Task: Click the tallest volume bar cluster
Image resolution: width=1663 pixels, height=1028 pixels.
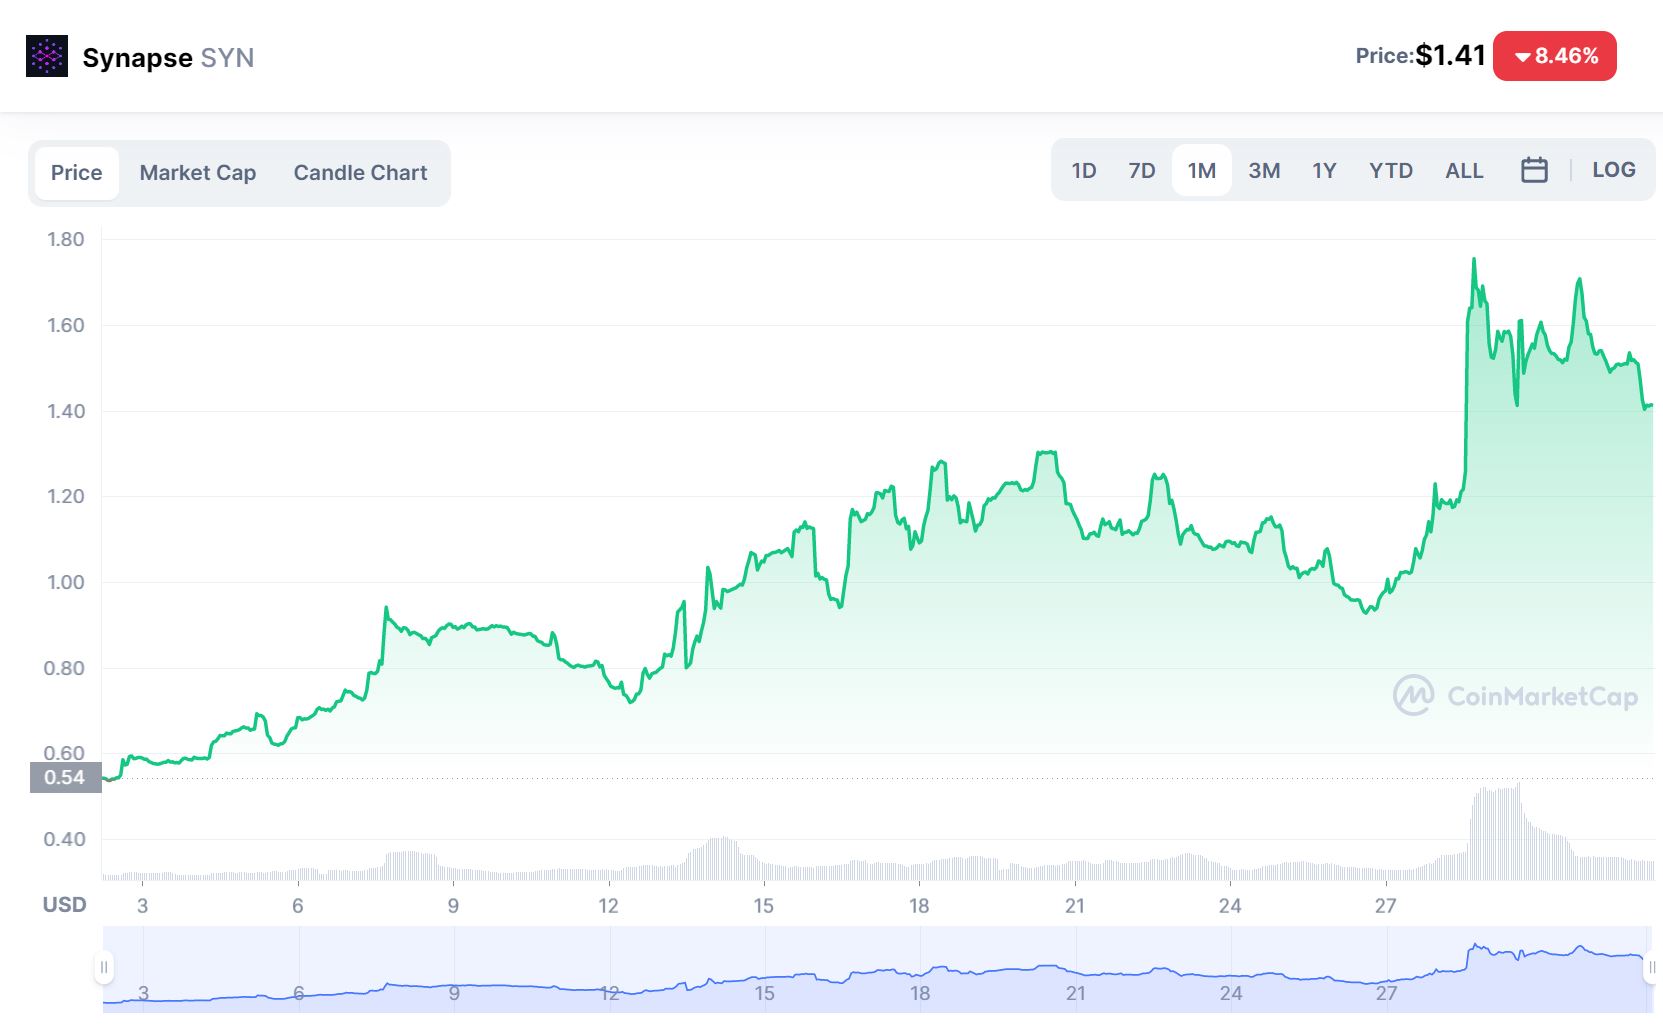Action: click(x=1496, y=832)
